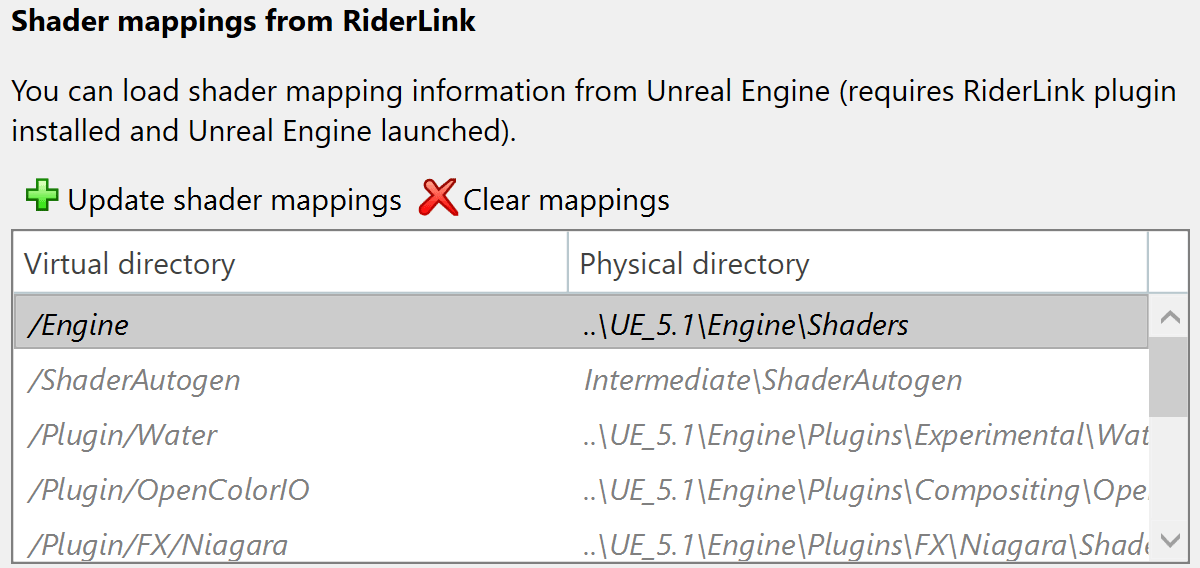Screen dimensions: 1200x568
Task: Click the scrollbar up arrow
Action: tap(1168, 319)
